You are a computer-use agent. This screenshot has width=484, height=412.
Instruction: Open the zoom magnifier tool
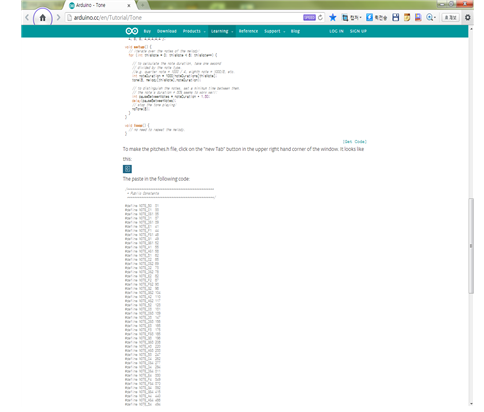tap(430, 17)
